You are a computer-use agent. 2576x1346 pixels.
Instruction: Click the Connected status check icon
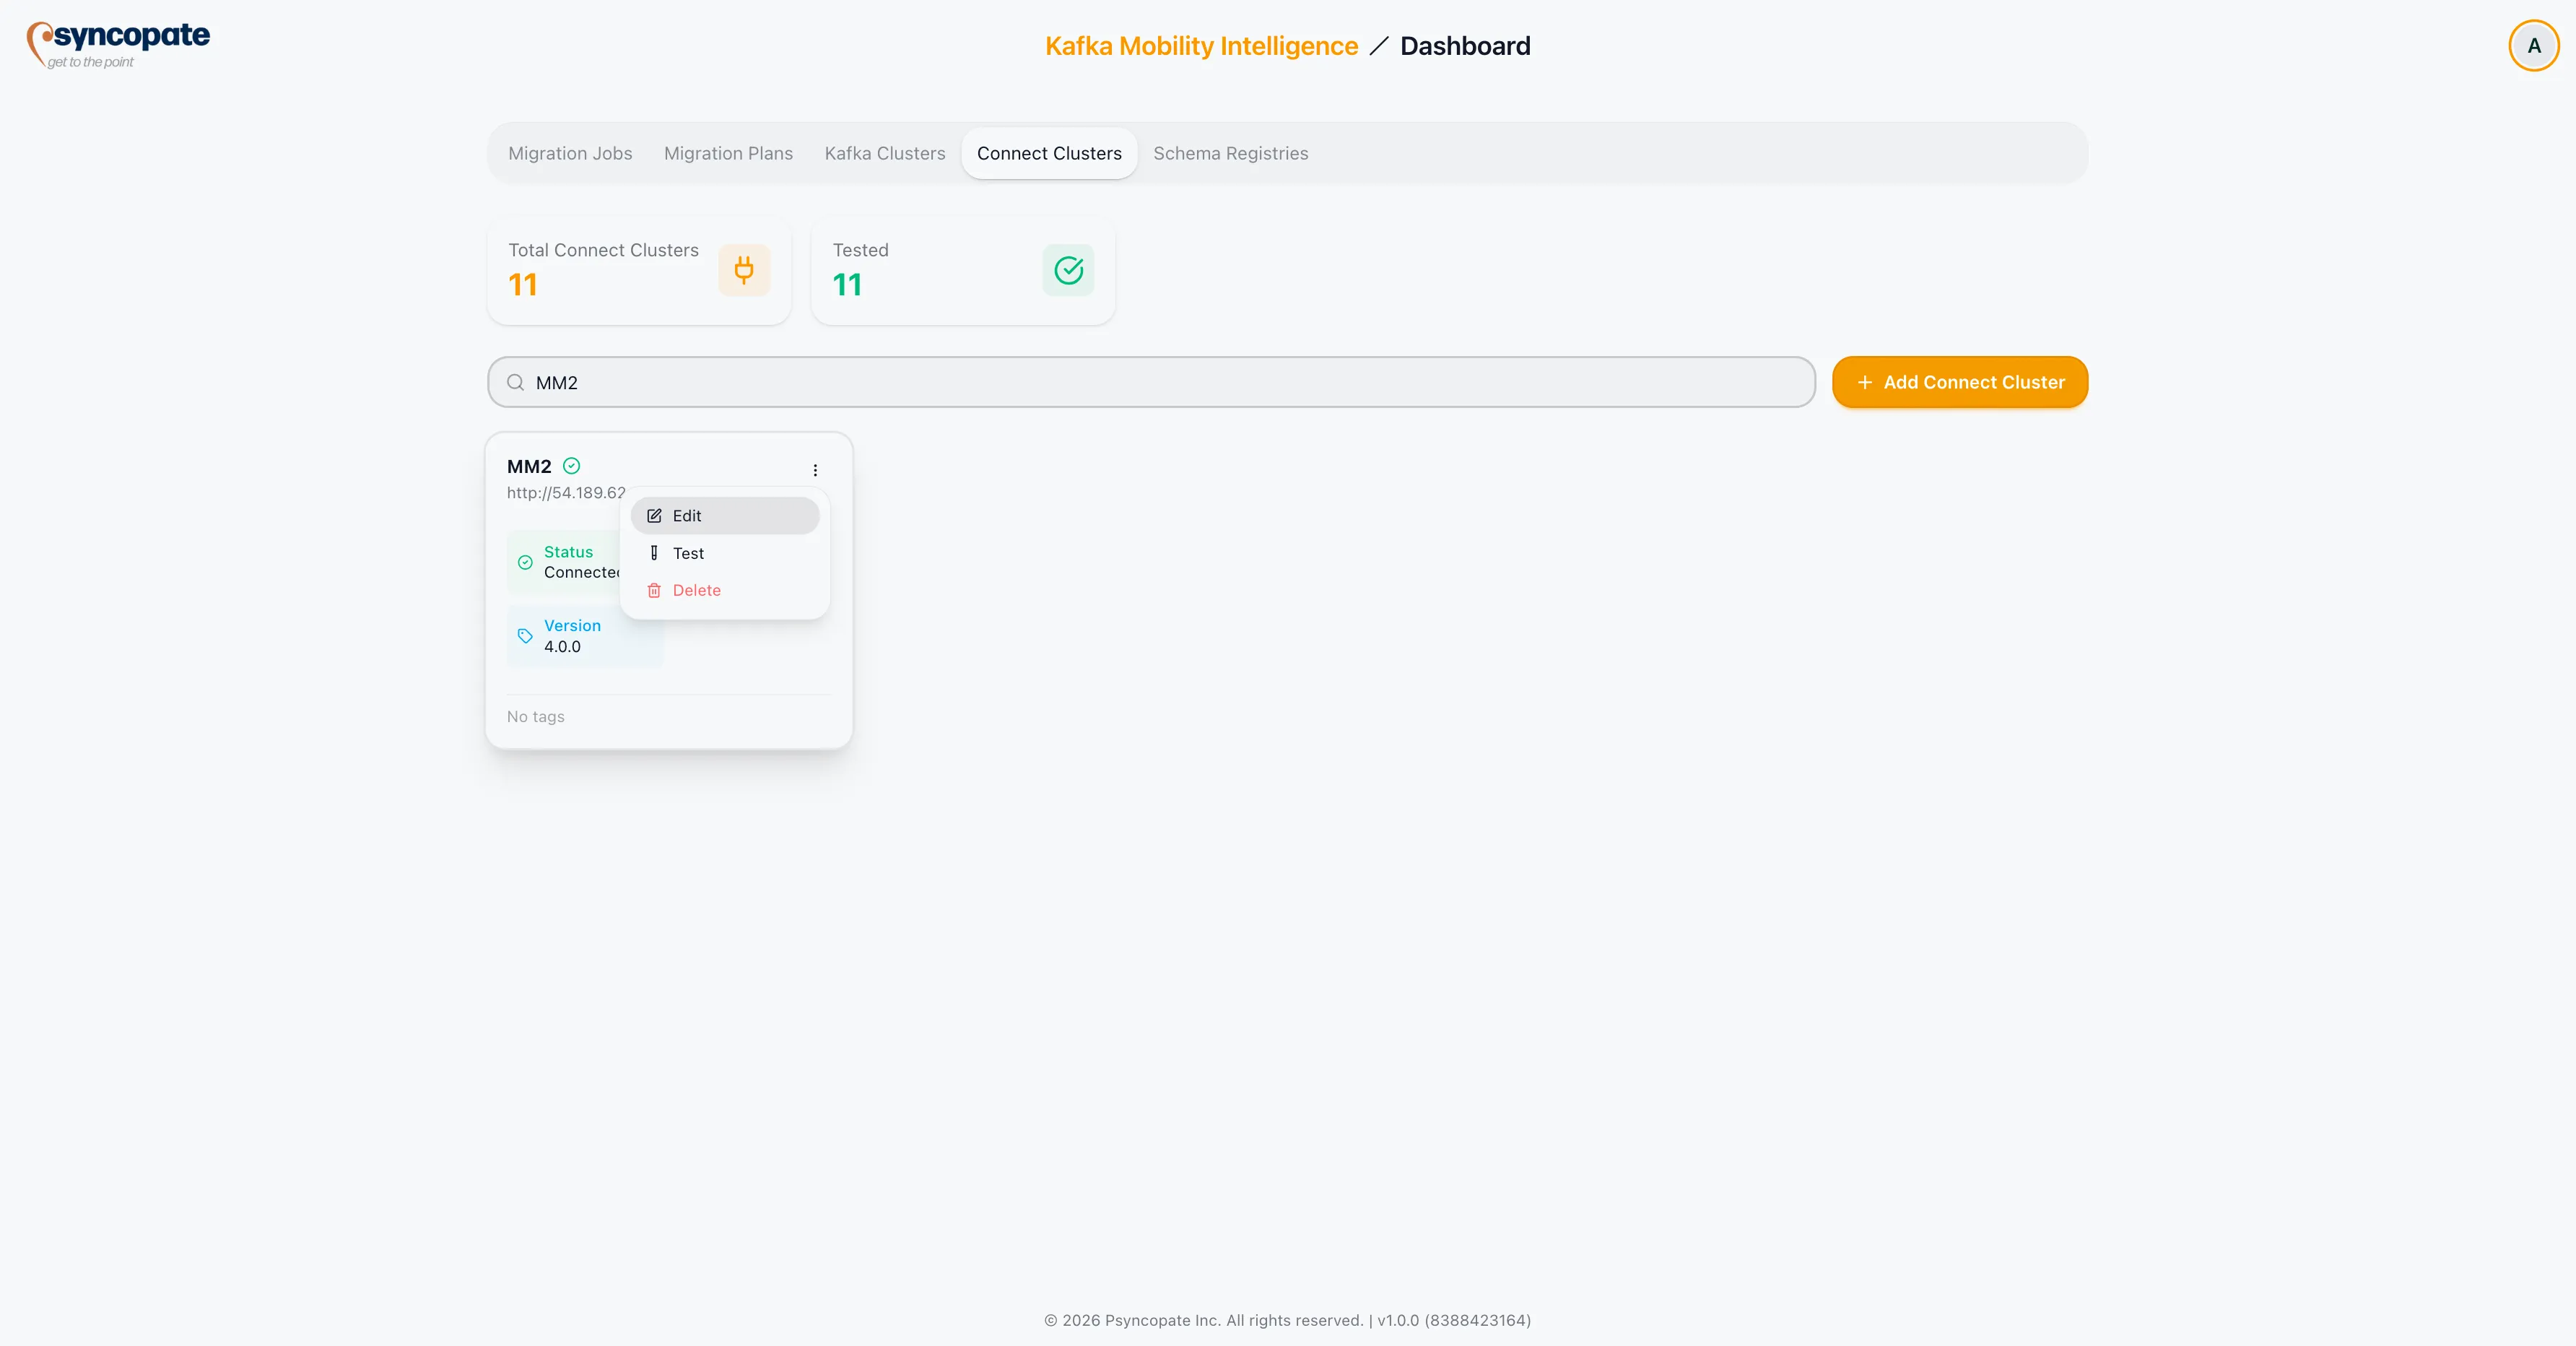[525, 562]
